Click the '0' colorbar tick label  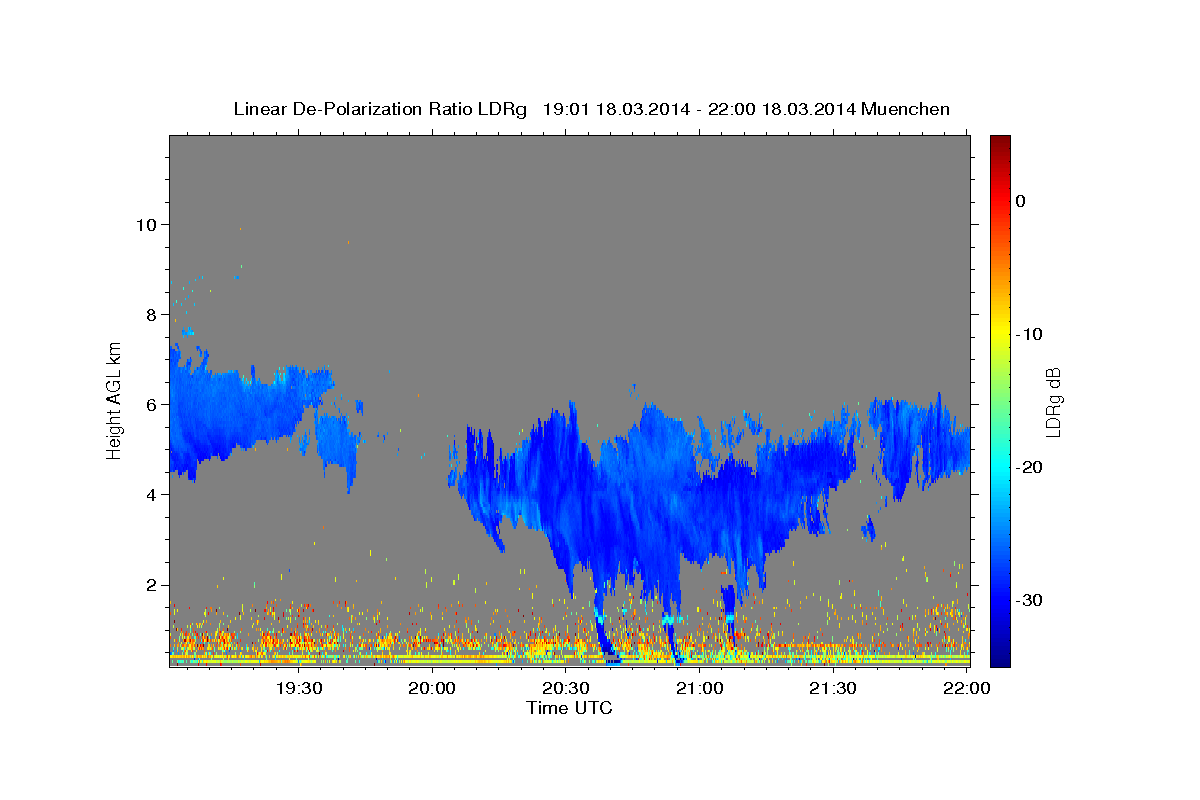point(1020,201)
